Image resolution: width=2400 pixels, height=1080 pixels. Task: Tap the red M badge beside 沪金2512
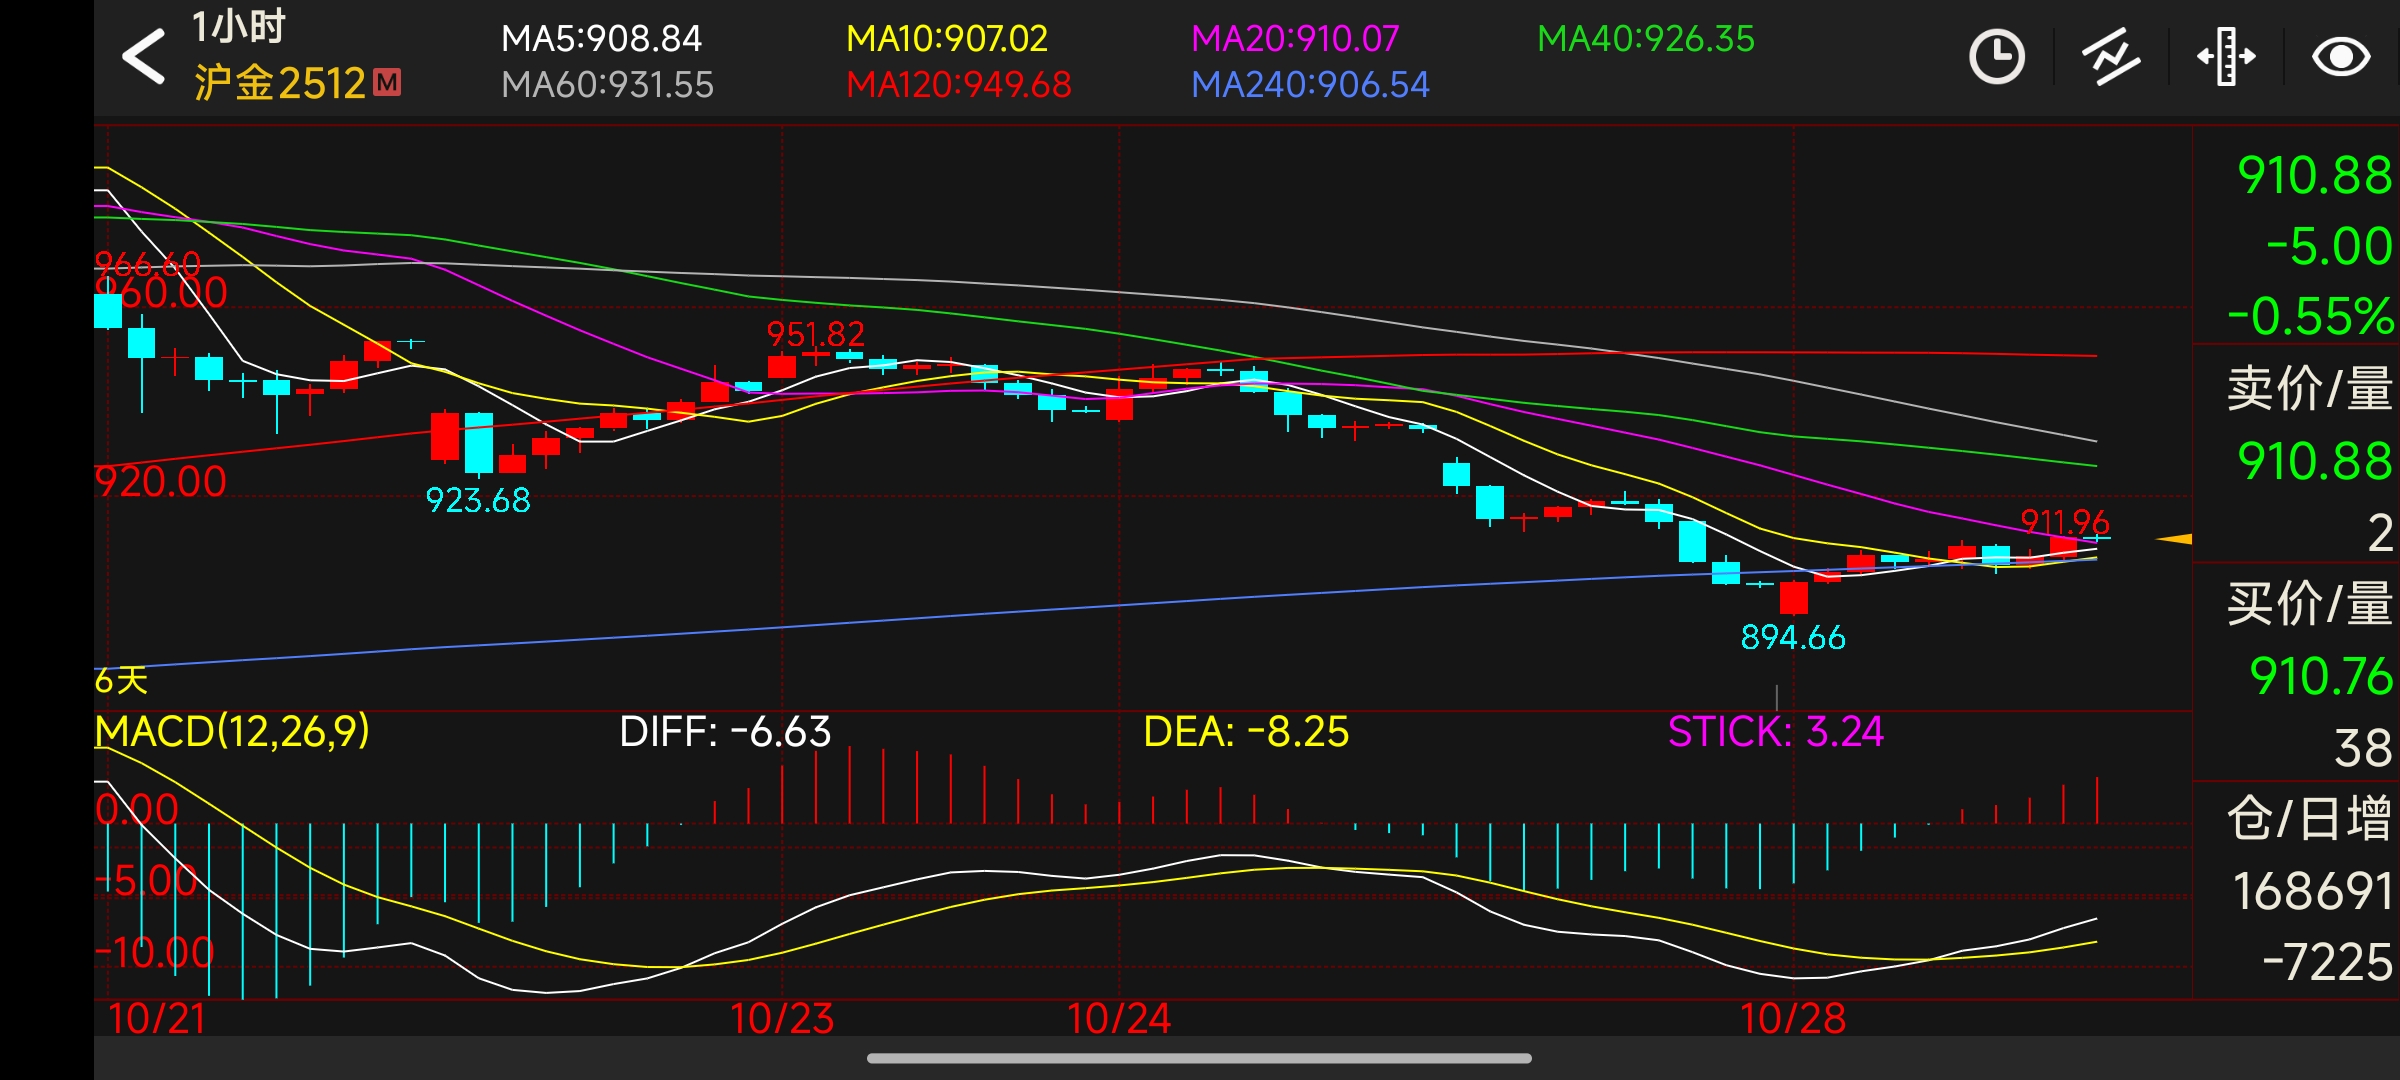(387, 82)
